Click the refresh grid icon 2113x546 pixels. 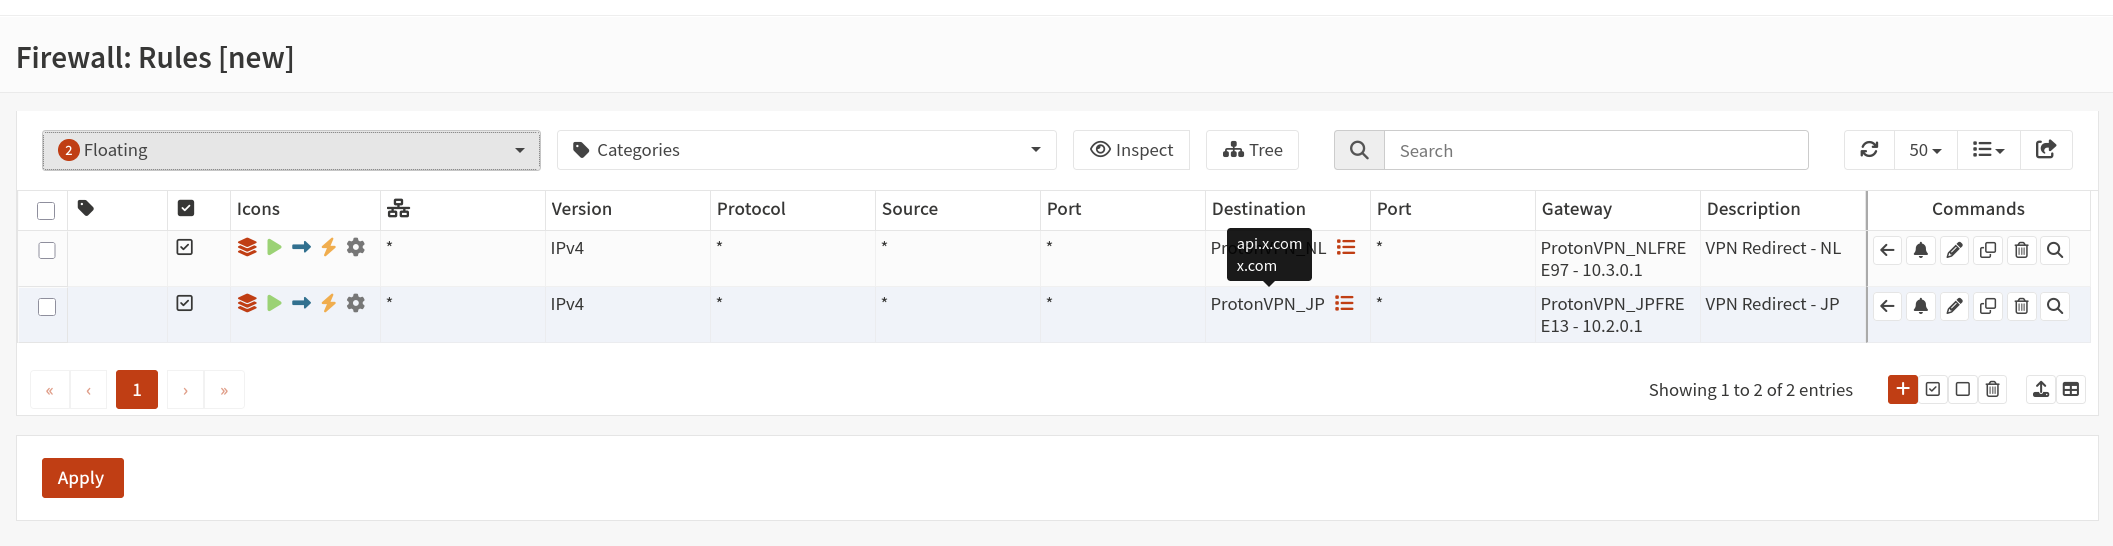(1869, 150)
